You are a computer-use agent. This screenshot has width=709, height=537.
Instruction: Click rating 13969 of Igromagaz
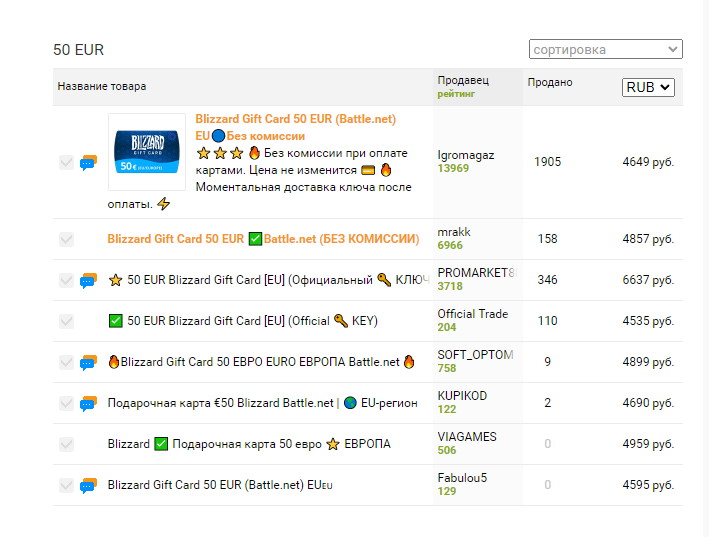pyautogui.click(x=453, y=168)
